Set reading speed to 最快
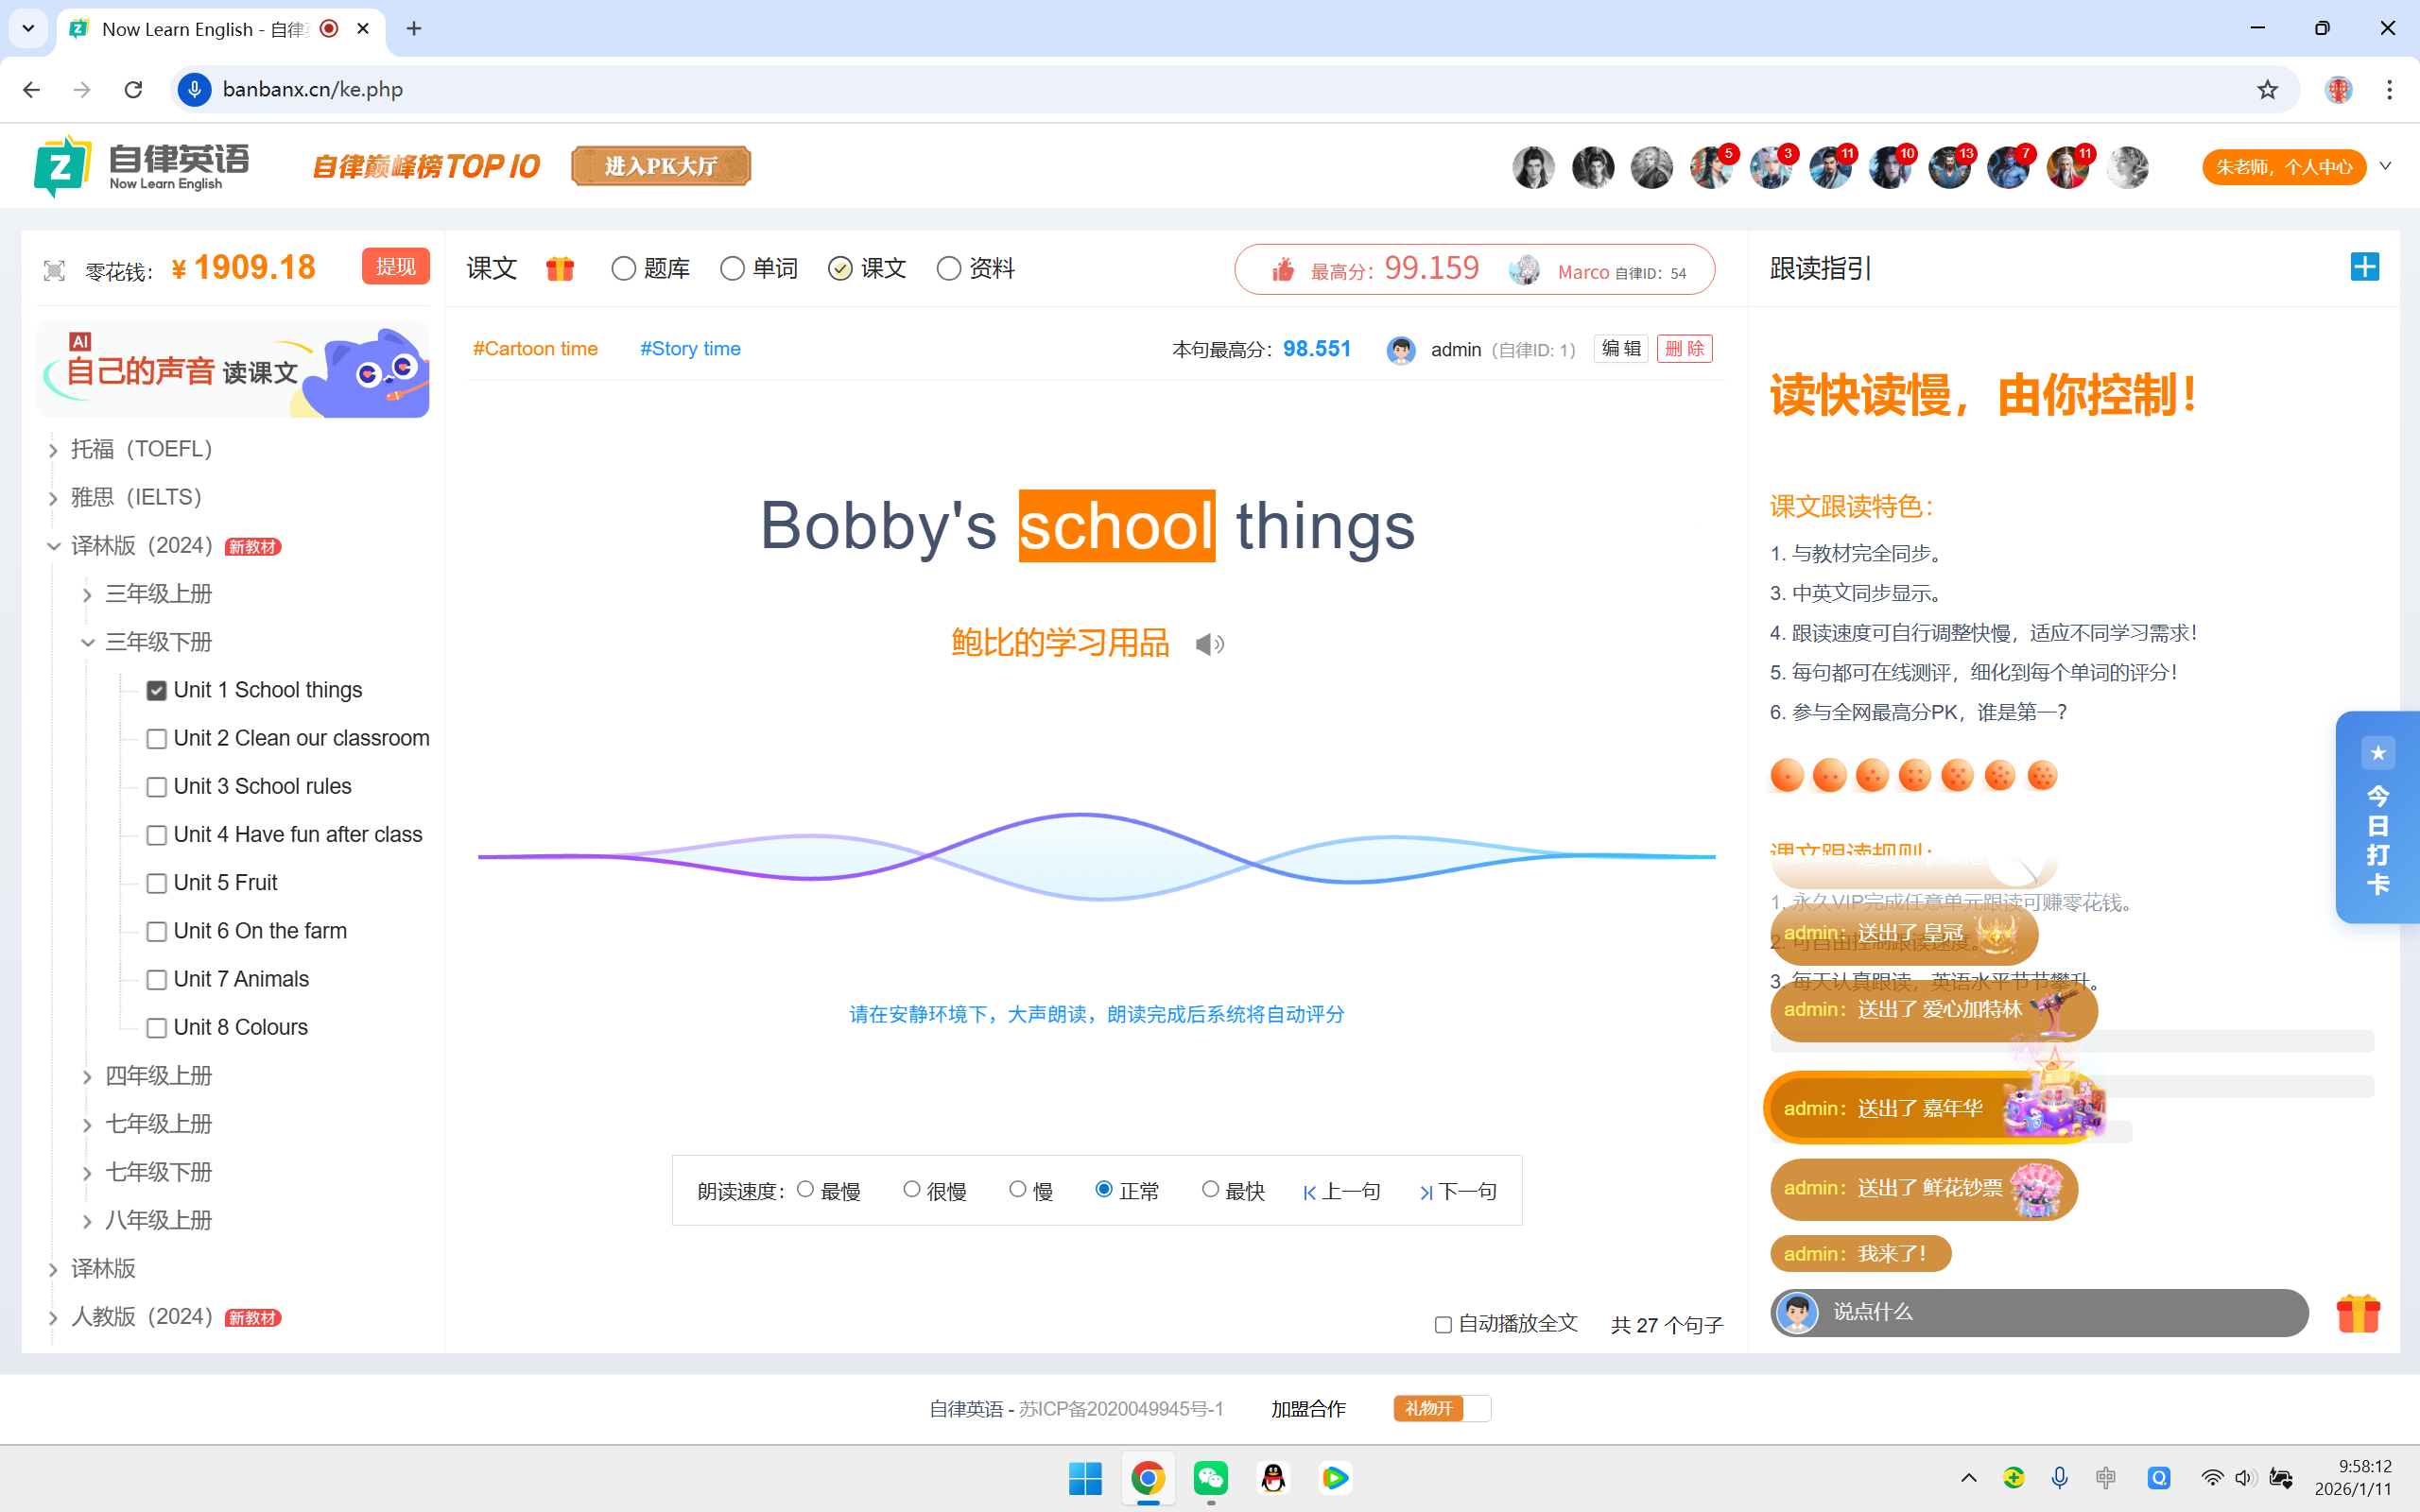2420x1512 pixels. (x=1210, y=1189)
